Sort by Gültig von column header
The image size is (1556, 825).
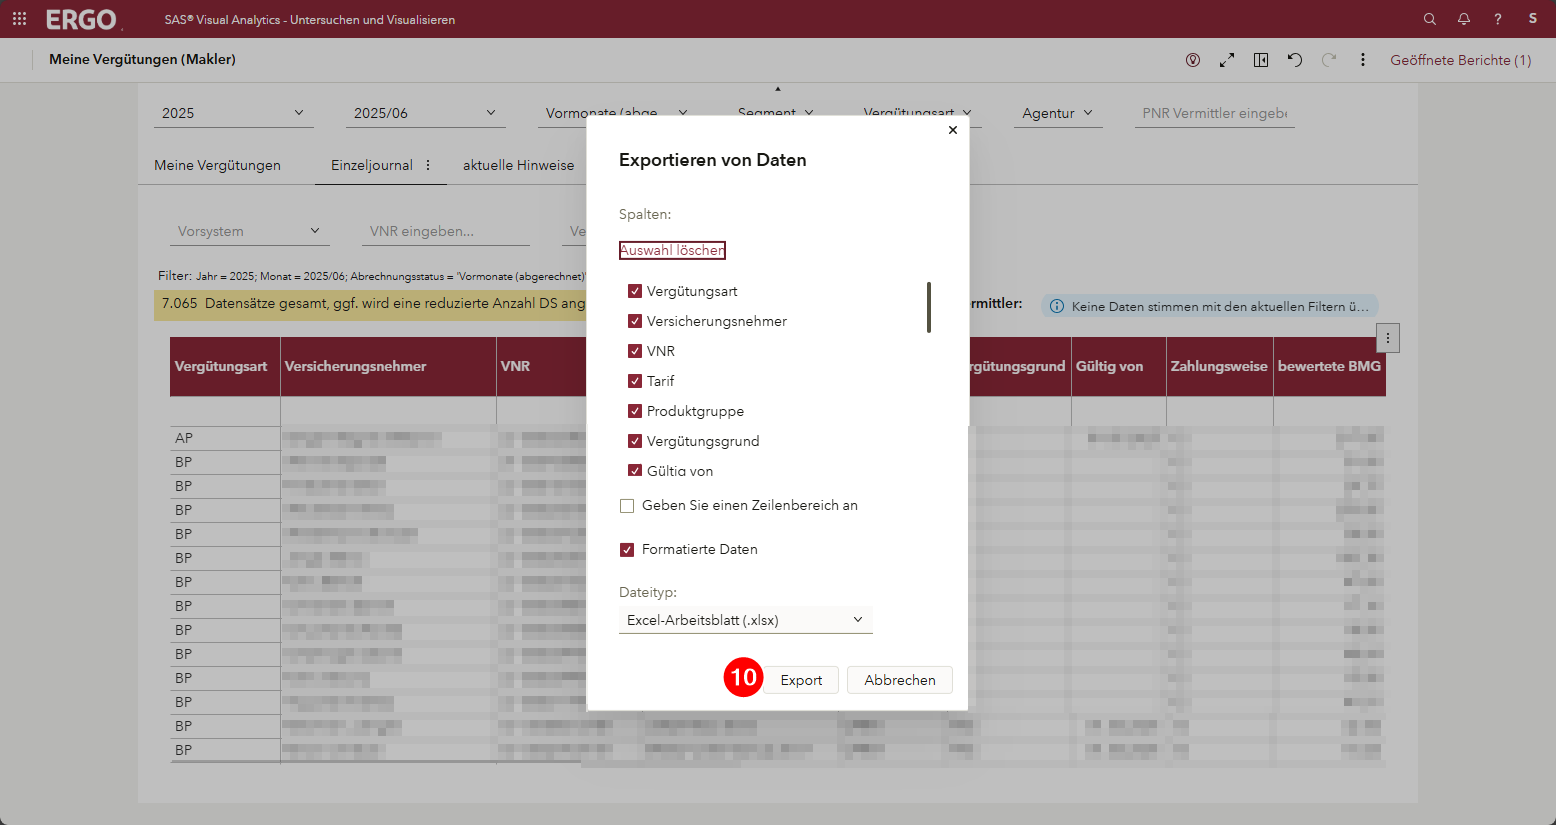[x=1119, y=366]
